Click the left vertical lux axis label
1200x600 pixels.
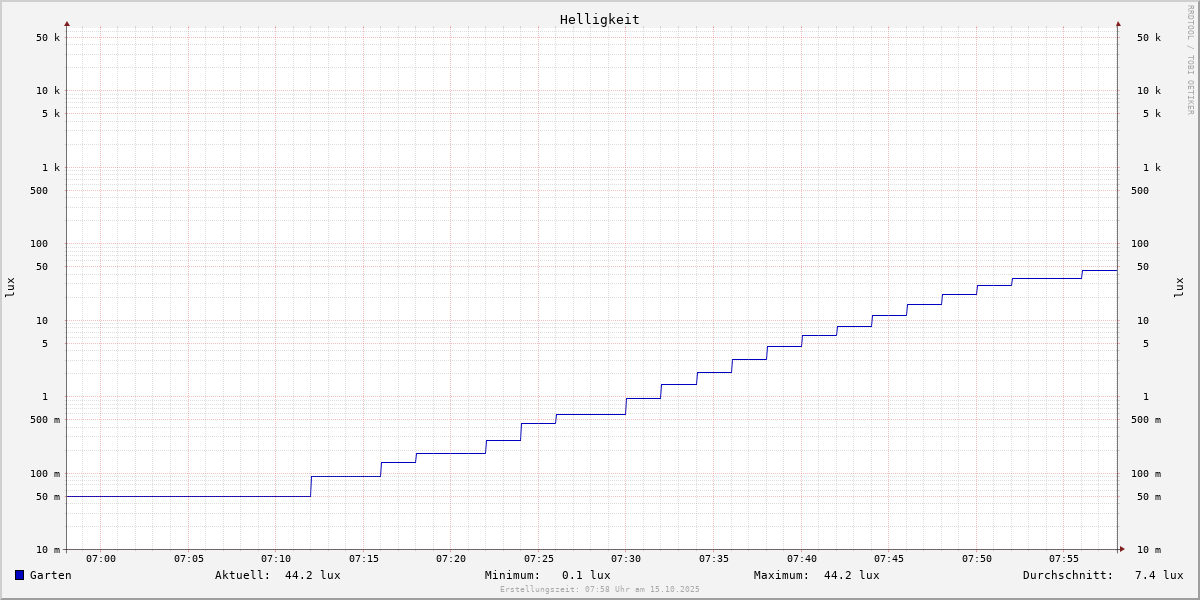click(10, 287)
